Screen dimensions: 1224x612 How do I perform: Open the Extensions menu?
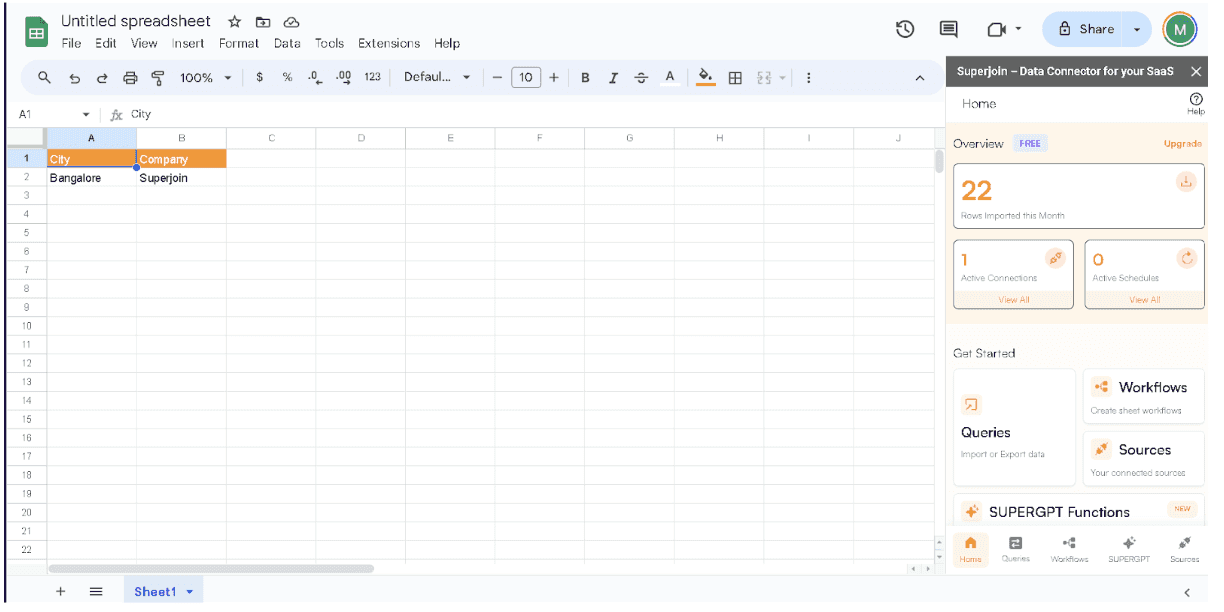(389, 44)
